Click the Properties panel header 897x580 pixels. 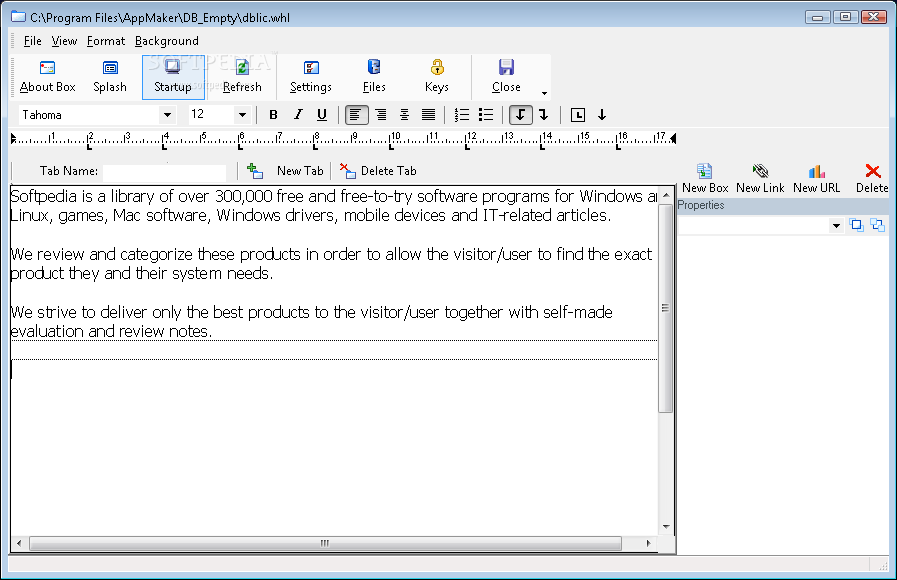783,205
